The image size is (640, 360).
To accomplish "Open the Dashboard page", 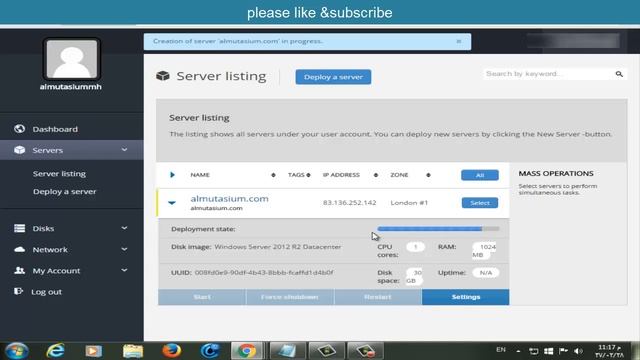I will click(55, 129).
